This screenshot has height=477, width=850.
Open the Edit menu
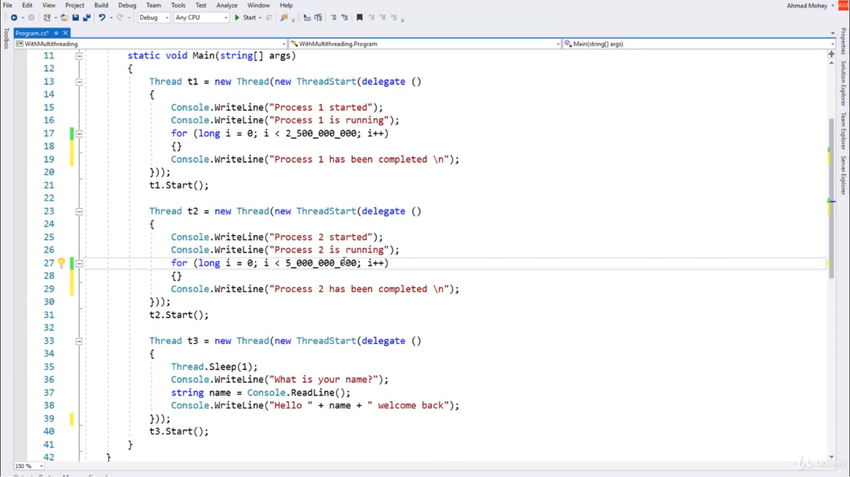click(27, 5)
